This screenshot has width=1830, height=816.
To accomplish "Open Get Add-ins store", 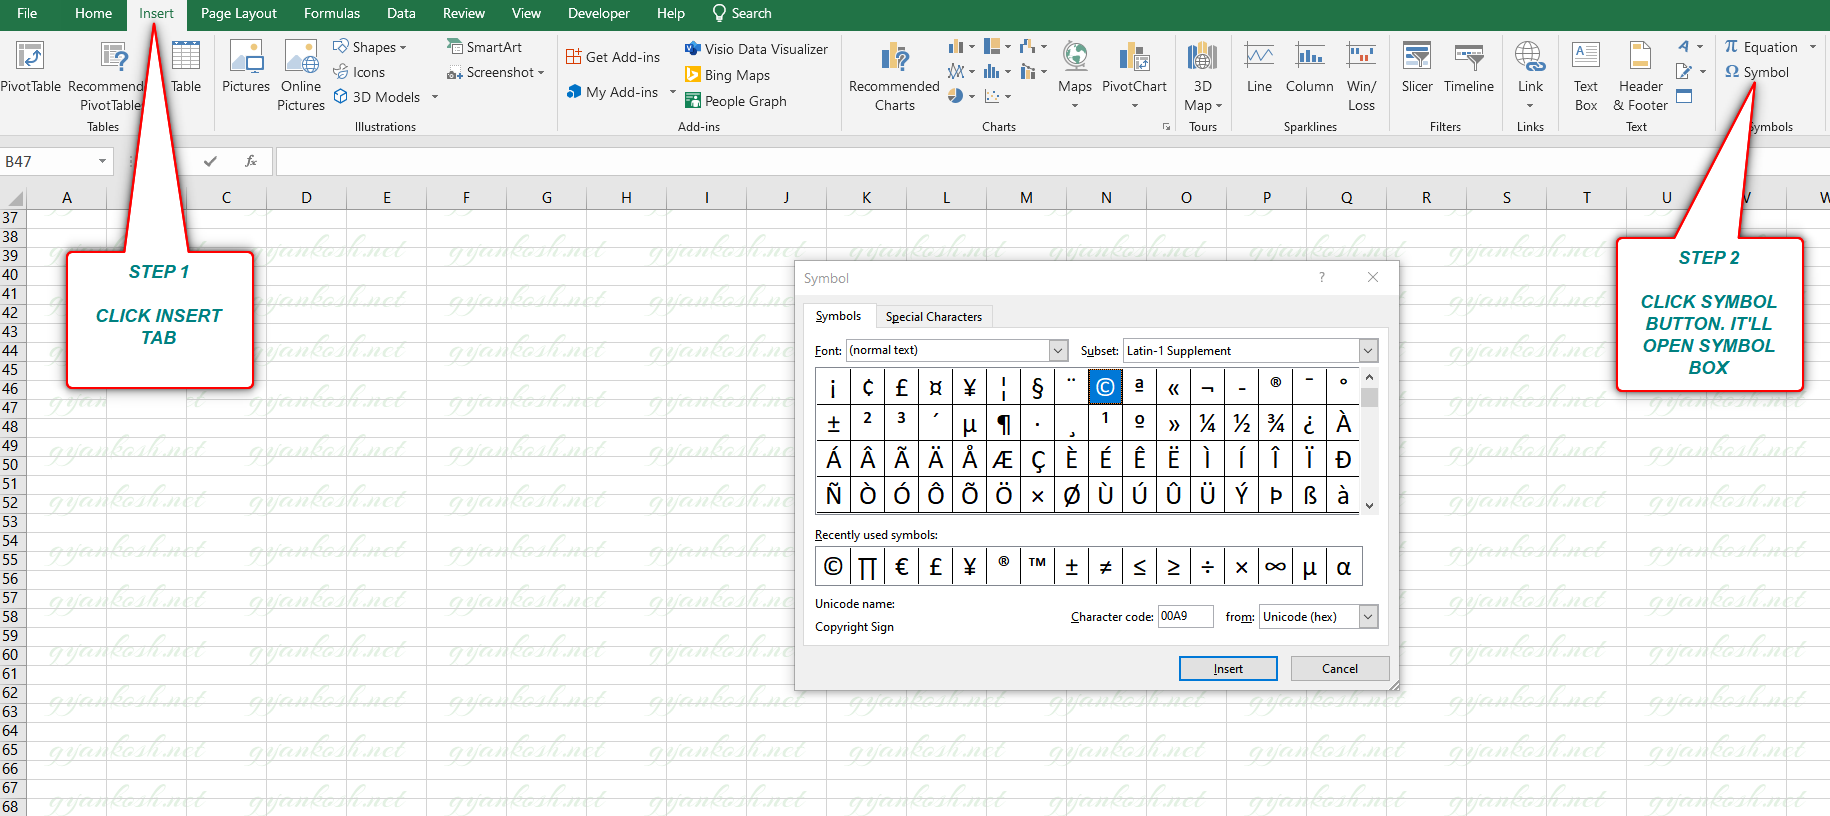I will click(x=613, y=57).
